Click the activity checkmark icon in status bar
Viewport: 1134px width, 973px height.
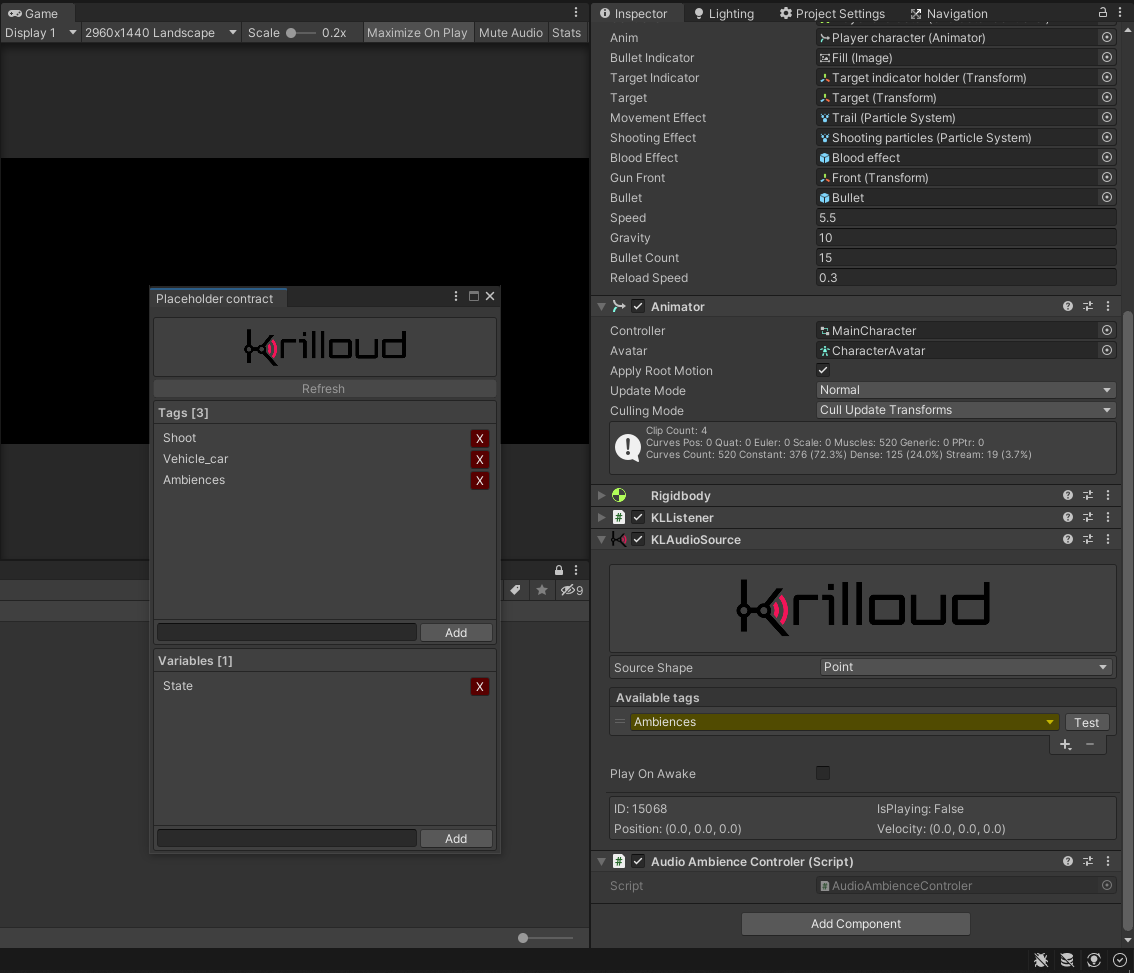[x=1120, y=960]
